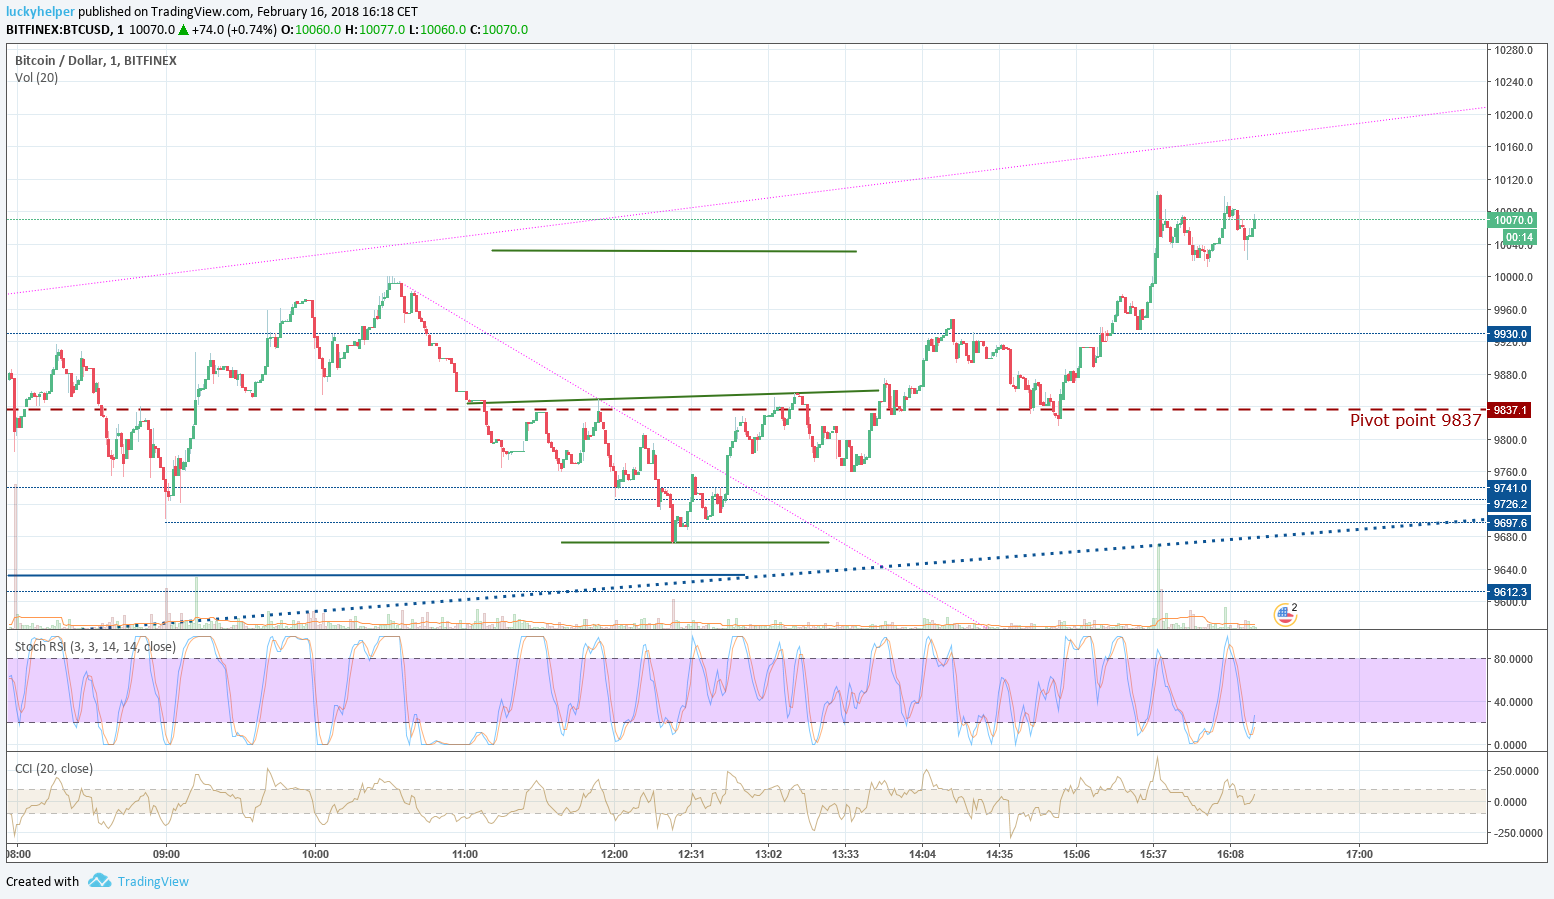1554x899 pixels.
Task: Click the 10000.0 price axis label
Action: (x=1514, y=277)
